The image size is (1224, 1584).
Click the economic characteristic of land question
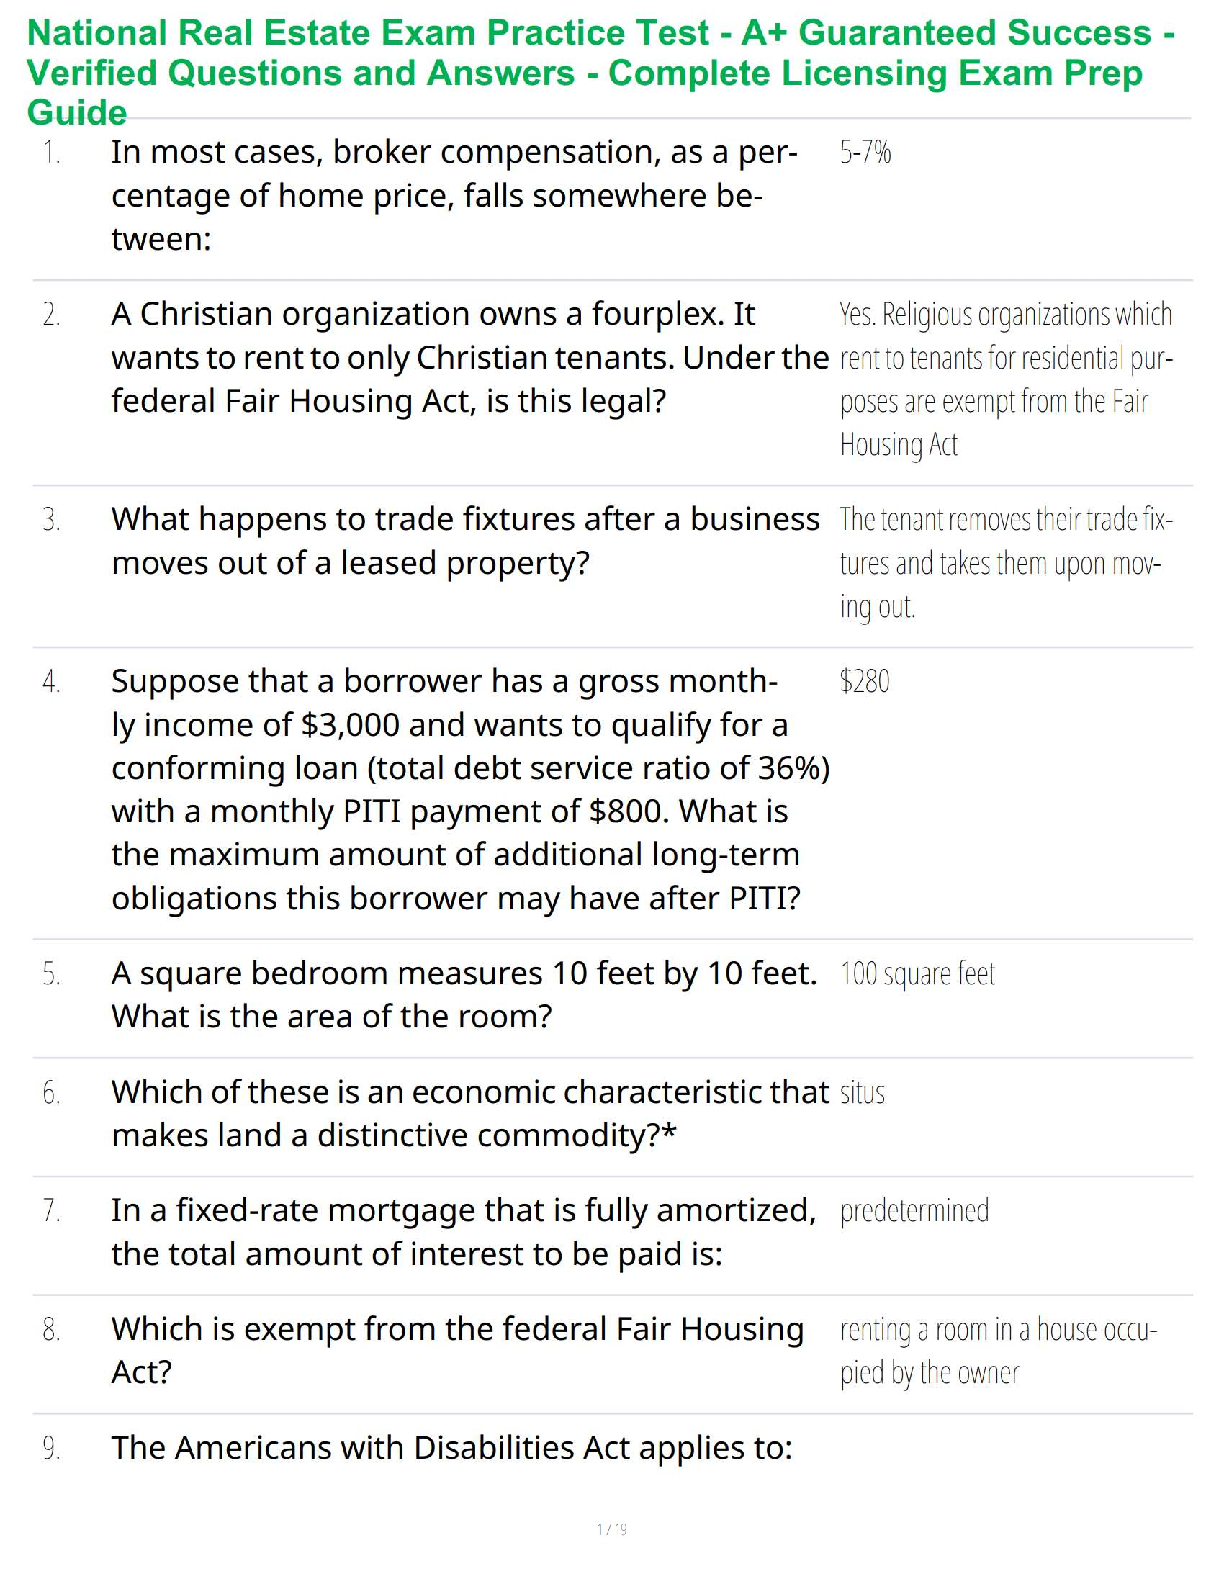point(470,1113)
